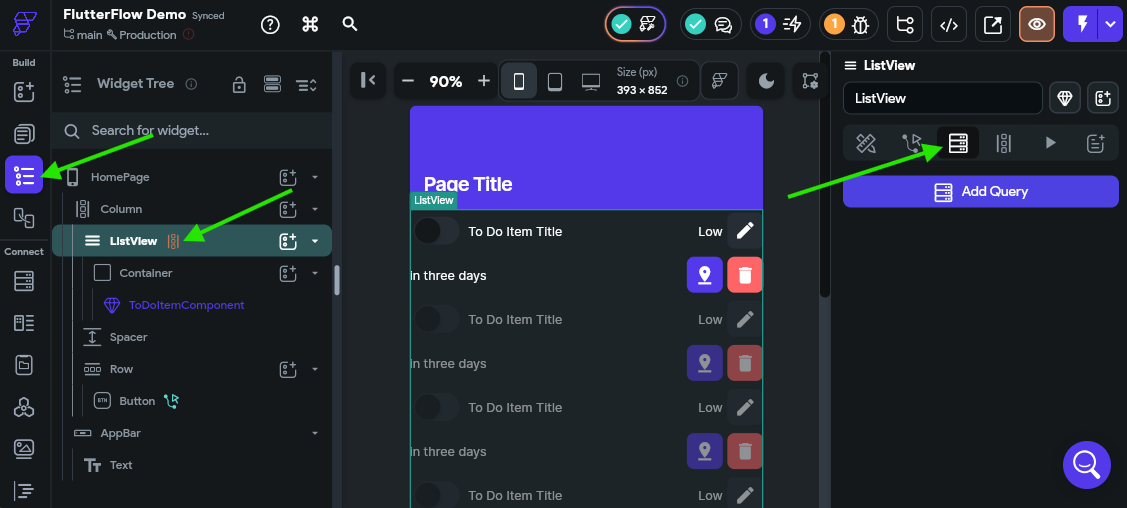Edit the ListView name field
Screen dimensions: 1127x508
(942, 98)
